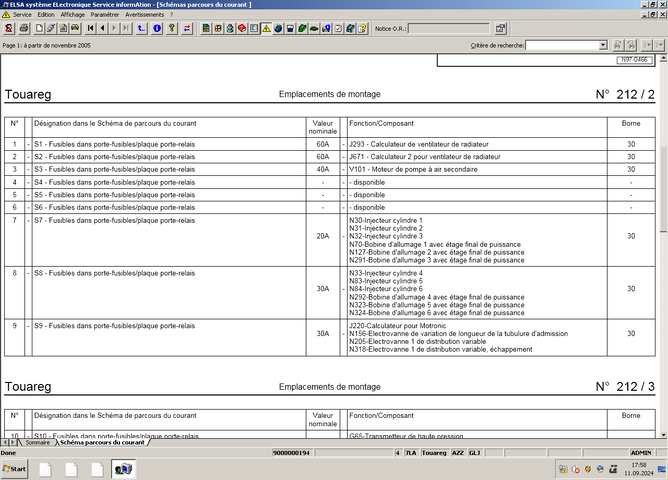Click the blue return-up-level arrow icon

click(x=141, y=29)
